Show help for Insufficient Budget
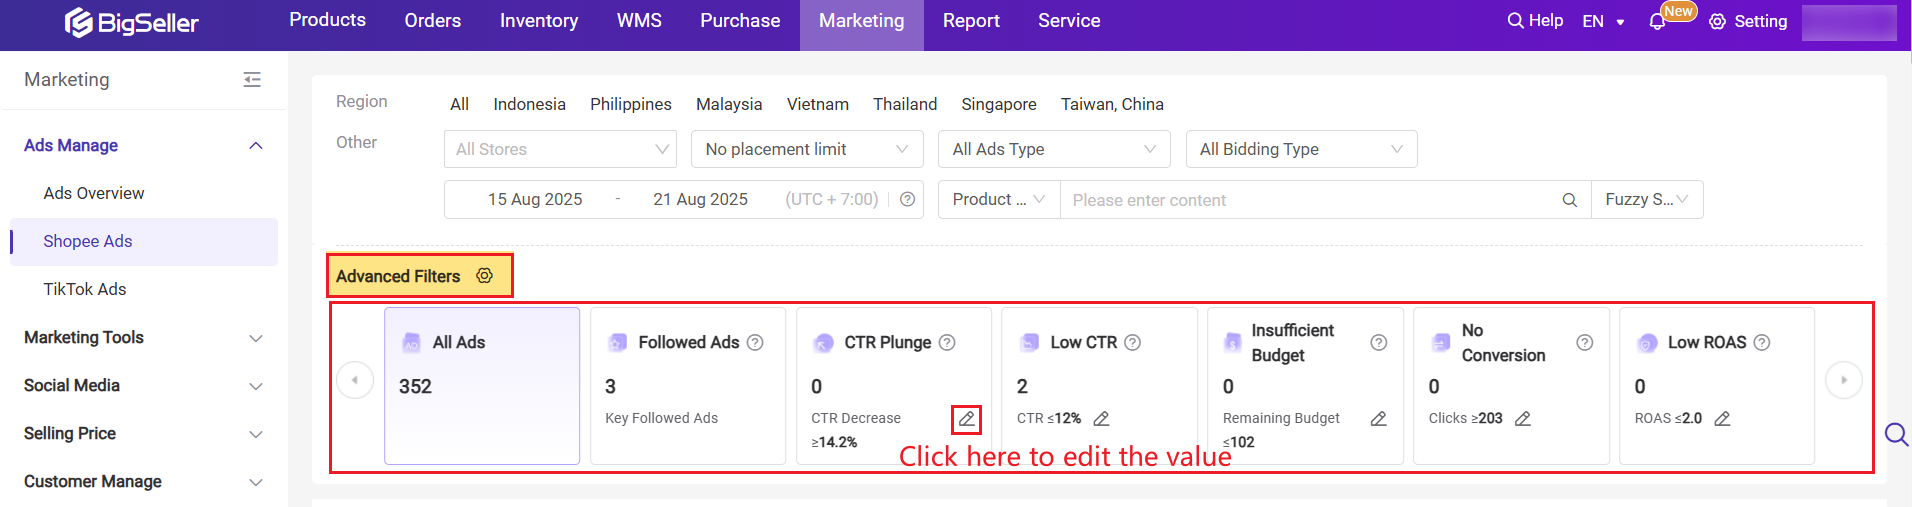The height and width of the screenshot is (507, 1912). [1378, 342]
